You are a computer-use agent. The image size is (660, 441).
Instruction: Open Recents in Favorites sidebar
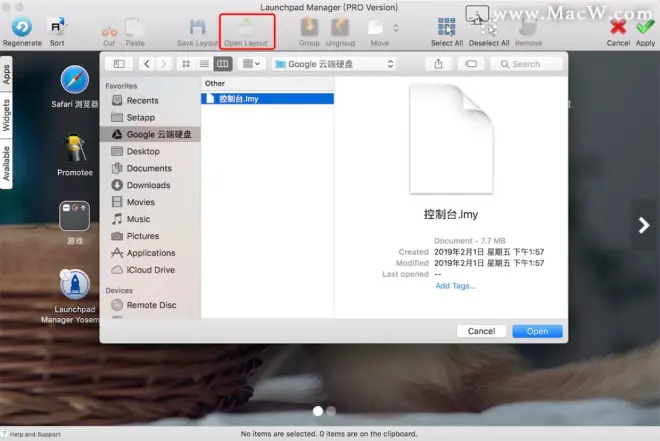(150, 101)
